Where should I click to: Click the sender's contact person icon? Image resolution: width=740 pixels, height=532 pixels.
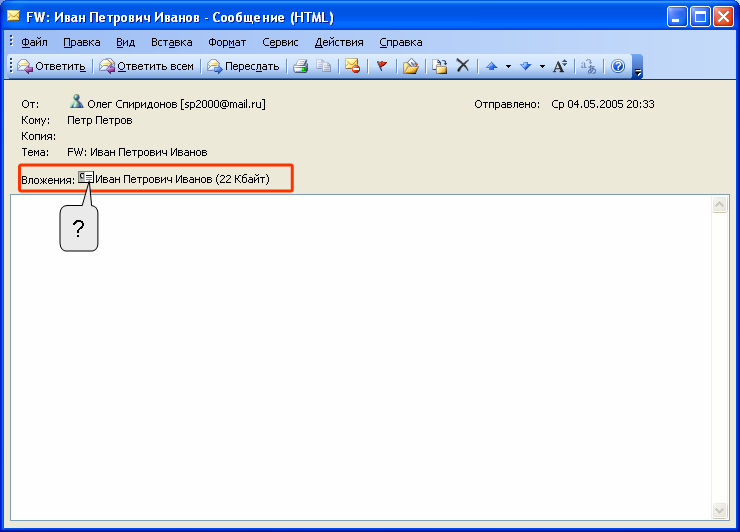76,101
